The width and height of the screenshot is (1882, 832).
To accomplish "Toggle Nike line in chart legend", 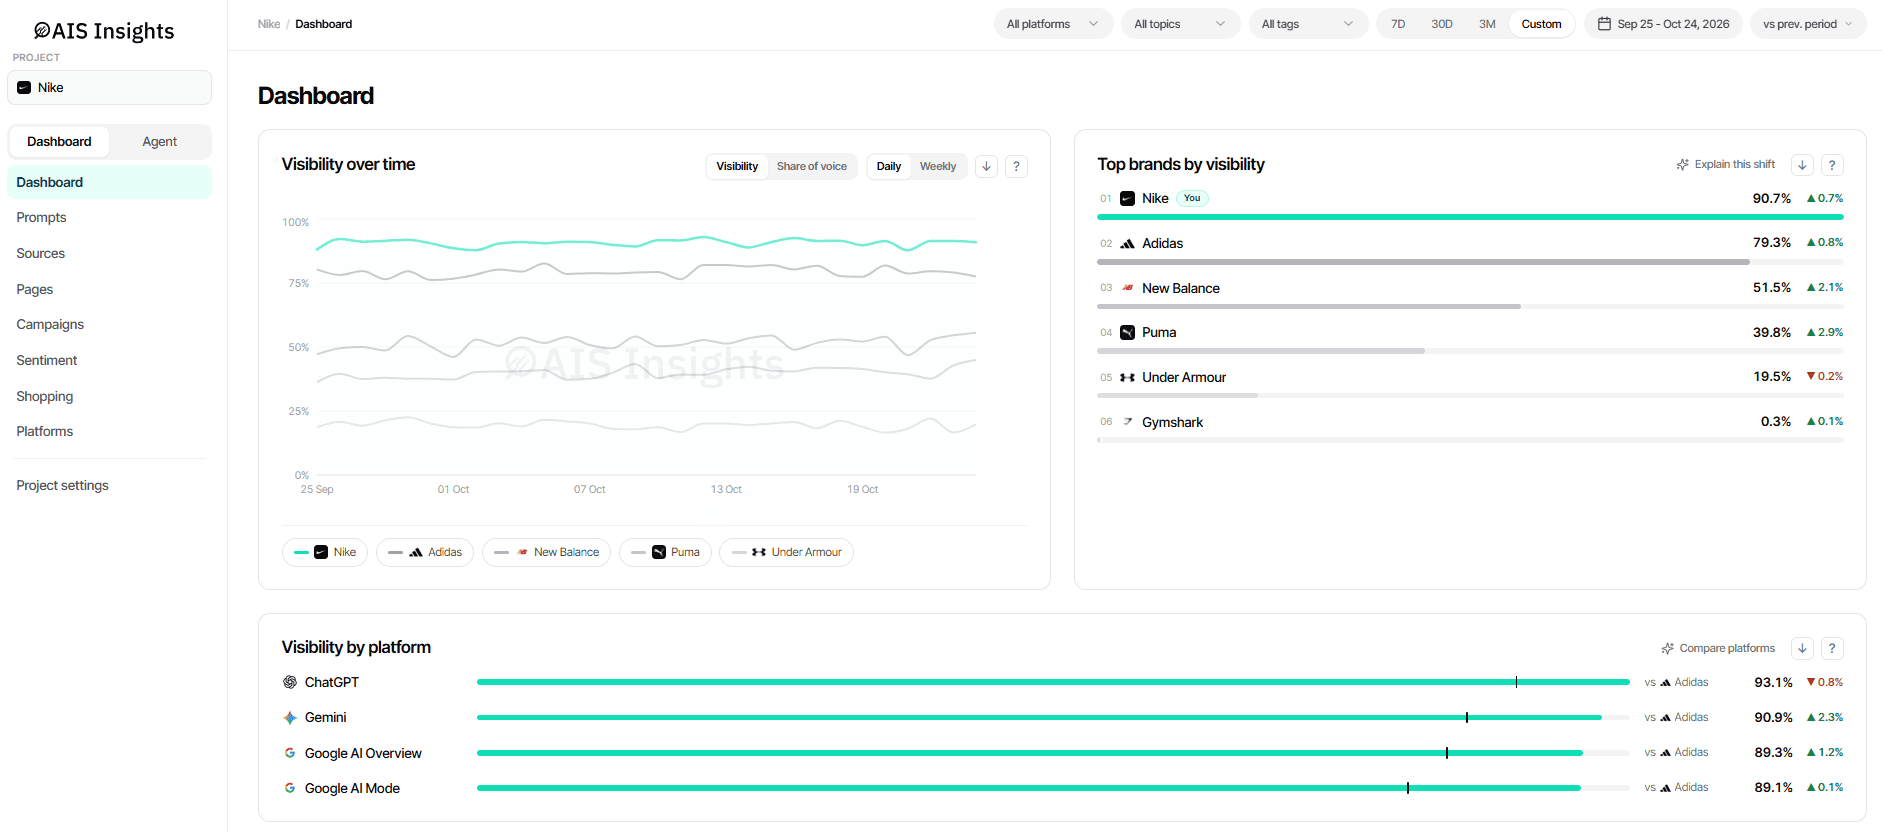I will click(325, 552).
